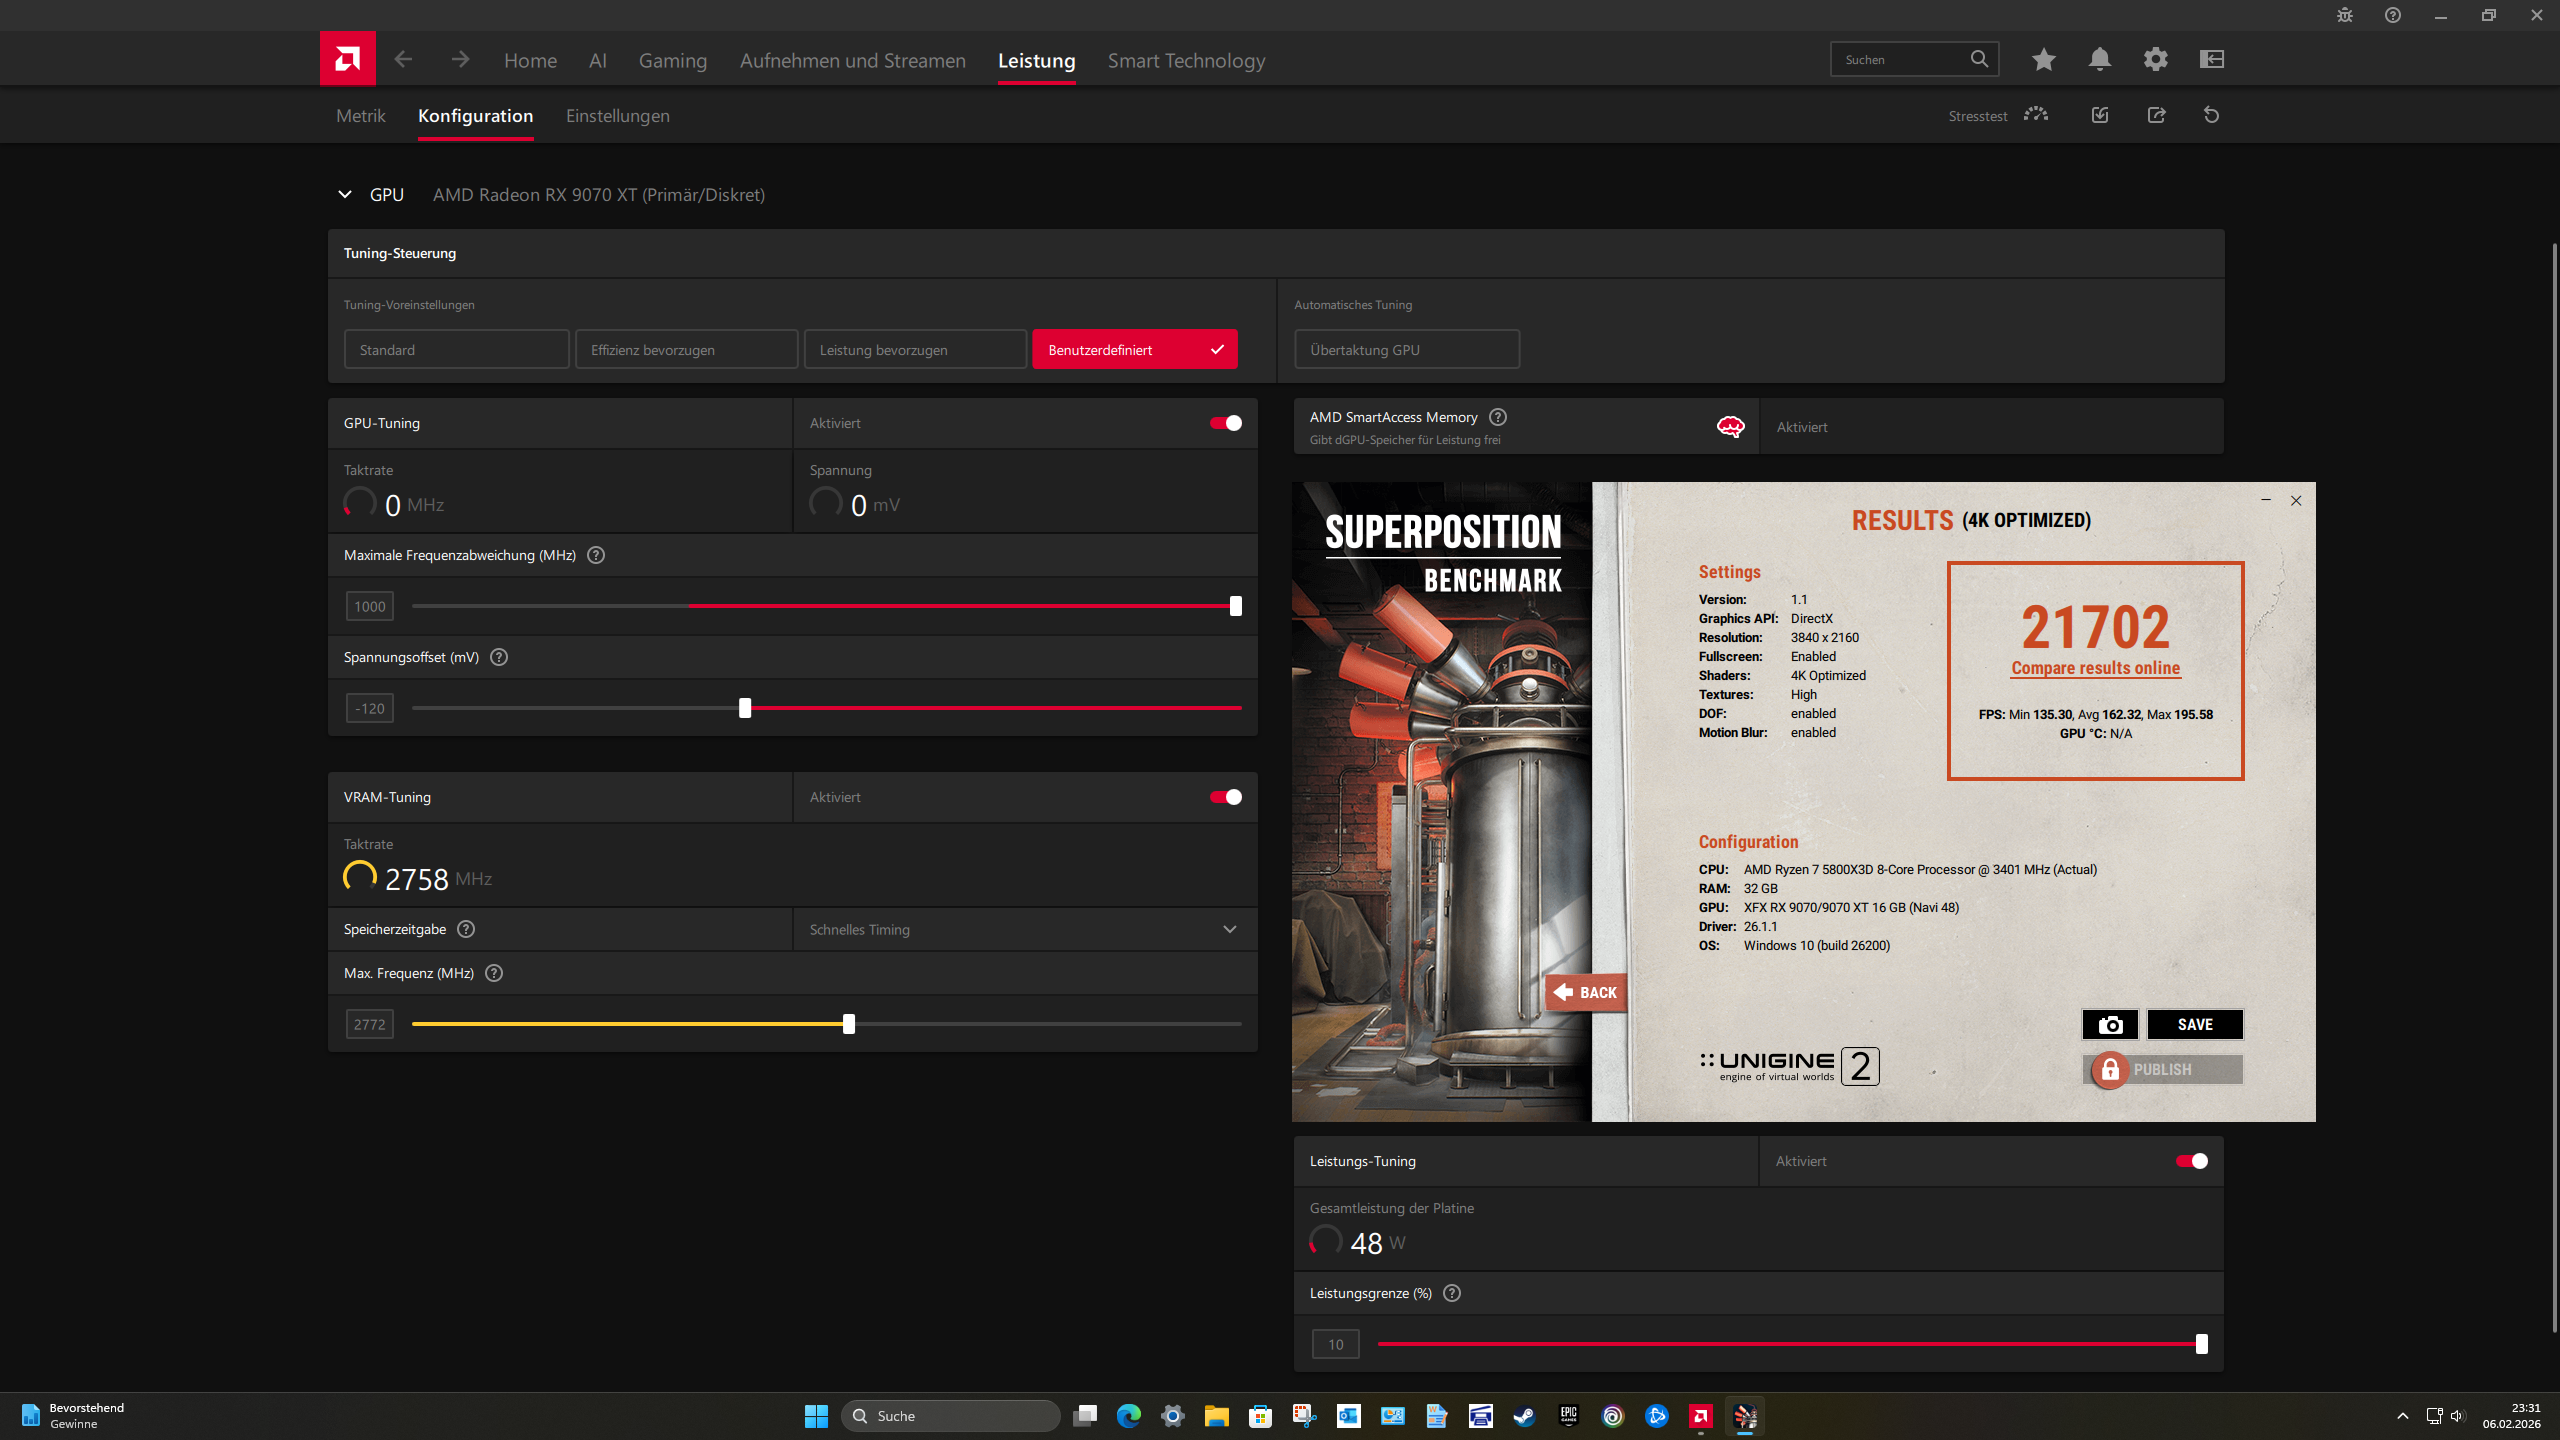Turn off the VRAM-Tuning switch
The width and height of the screenshot is (2560, 1440).
1225,797
